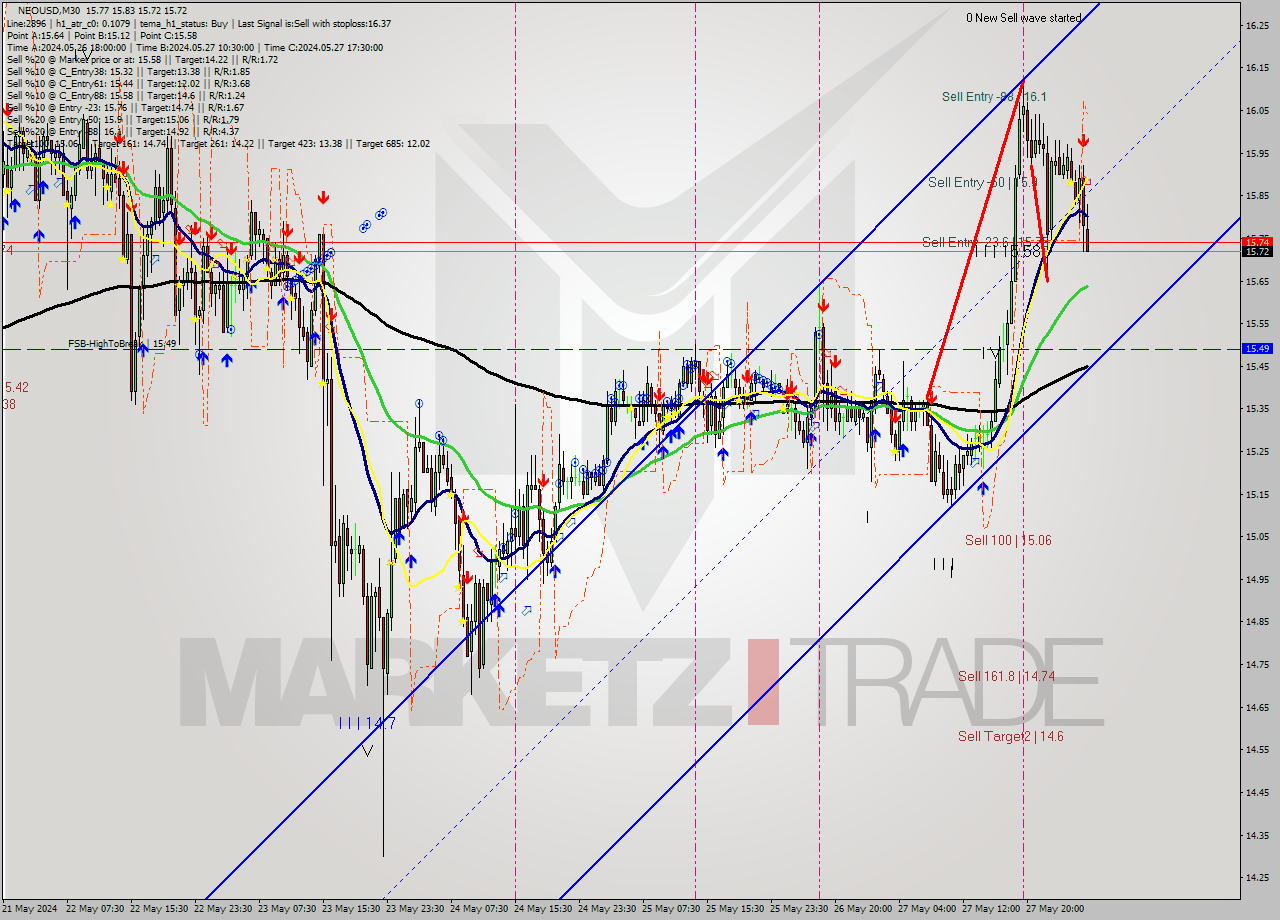
Task: Click the '21 May 2024' date label
Action: (31, 909)
